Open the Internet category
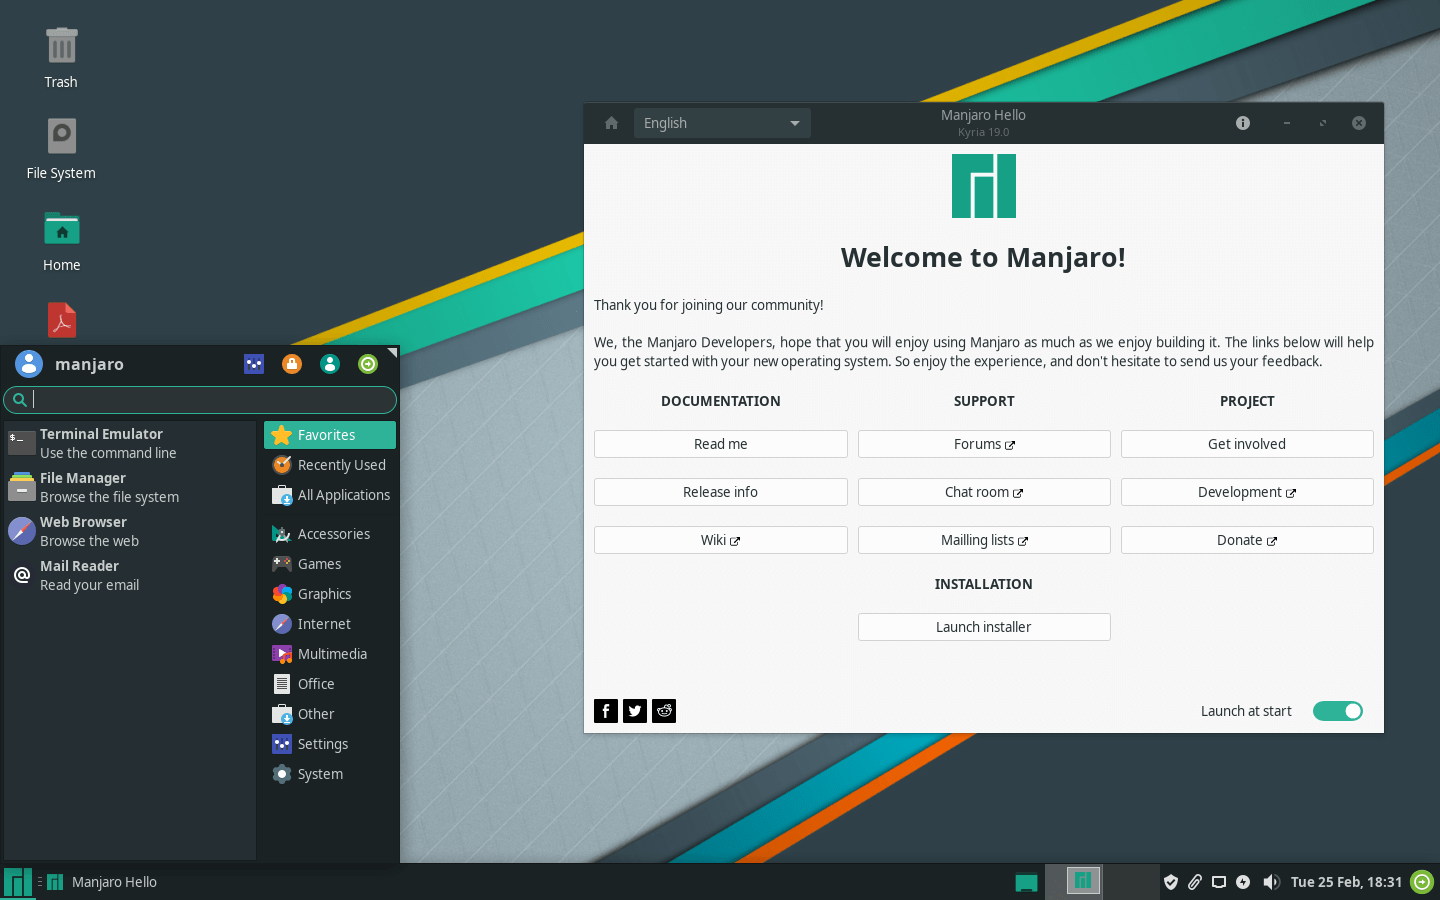Screen dimensions: 1440x900 tap(330, 624)
